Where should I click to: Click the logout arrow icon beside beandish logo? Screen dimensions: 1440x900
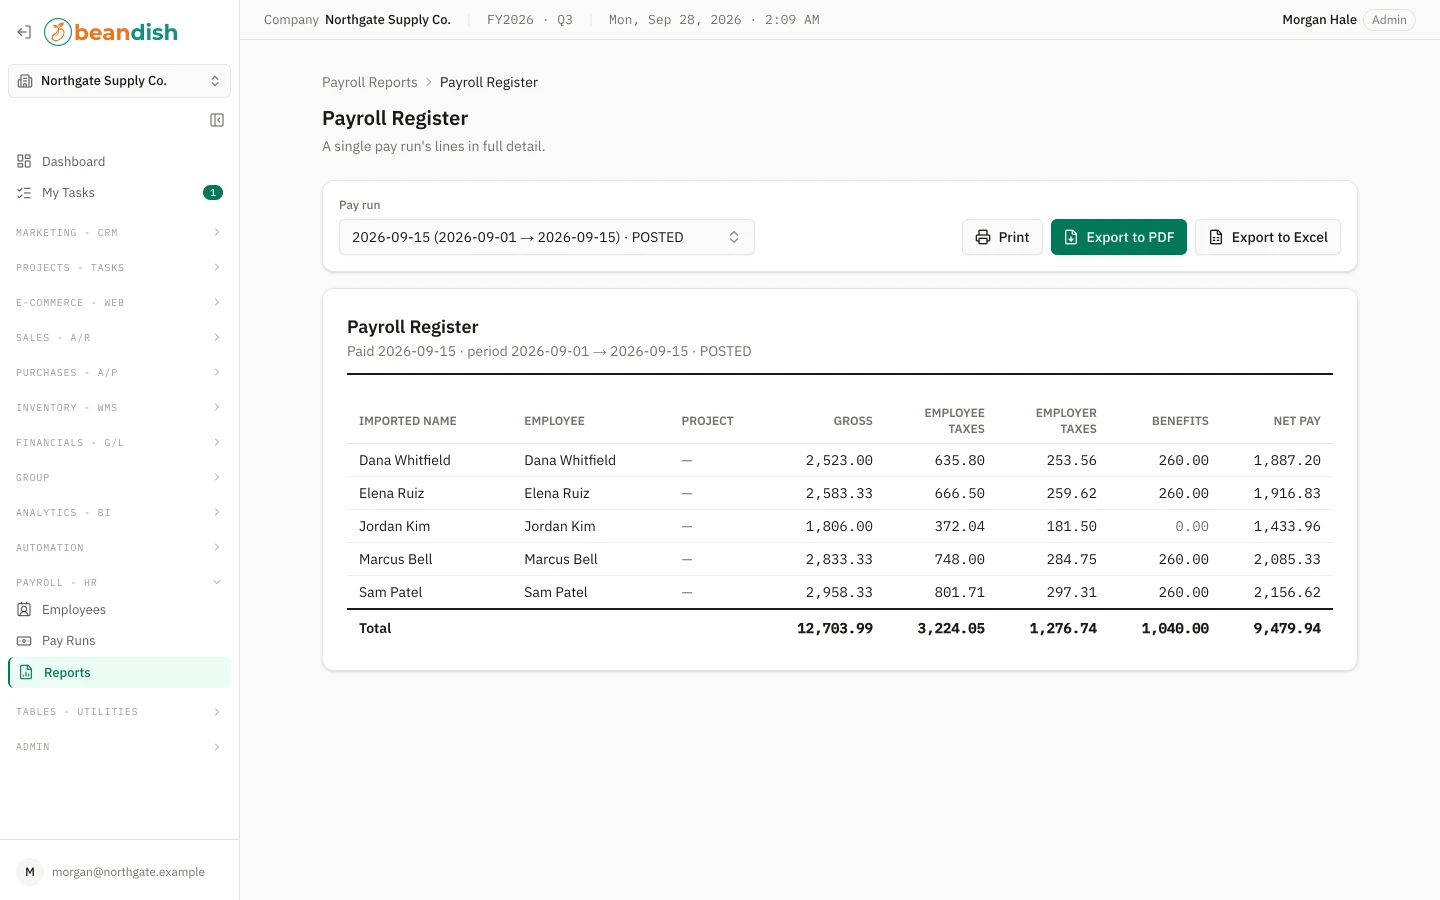[x=24, y=32]
